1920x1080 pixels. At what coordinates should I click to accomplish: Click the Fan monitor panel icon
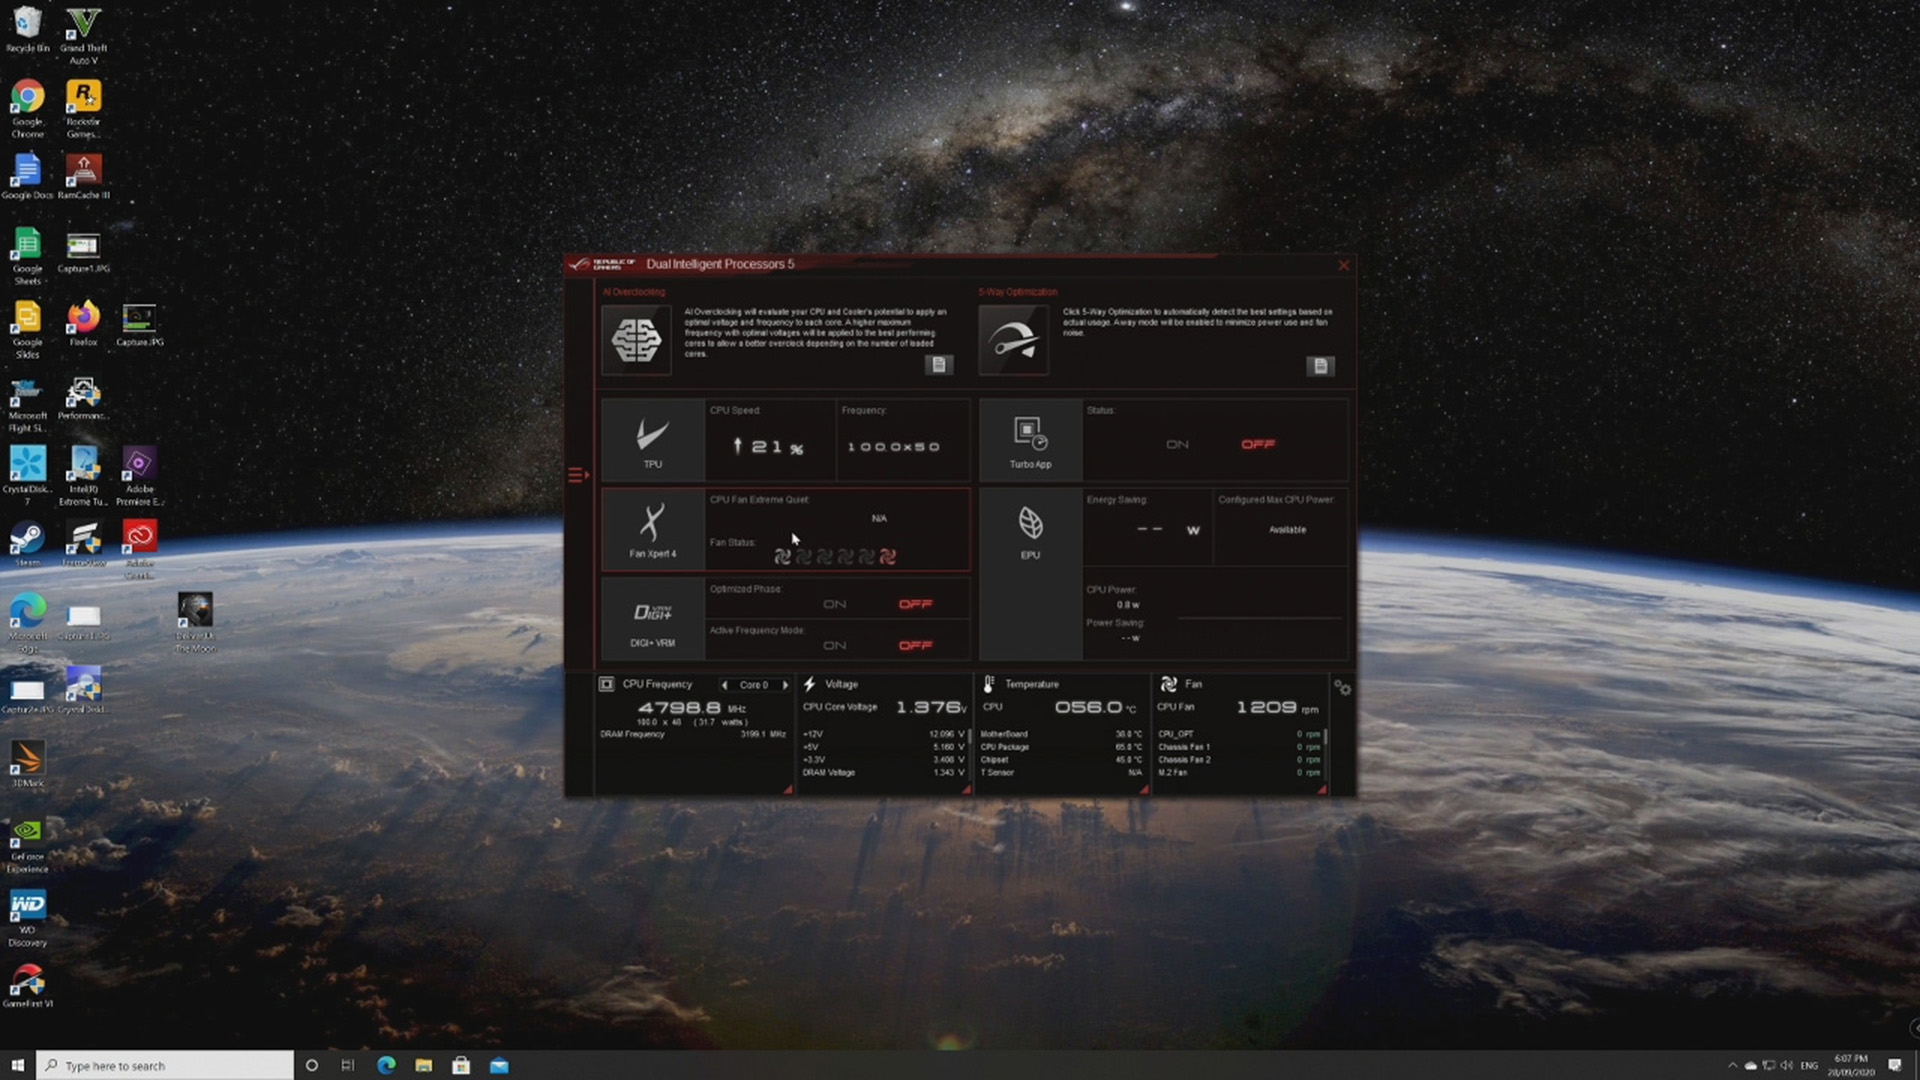click(x=1168, y=684)
